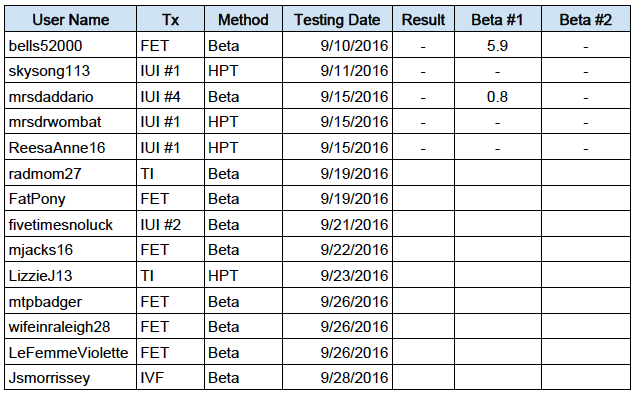Click the 0.8 value in Beta #1
Viewport: 637px width, 396px height.
click(498, 97)
